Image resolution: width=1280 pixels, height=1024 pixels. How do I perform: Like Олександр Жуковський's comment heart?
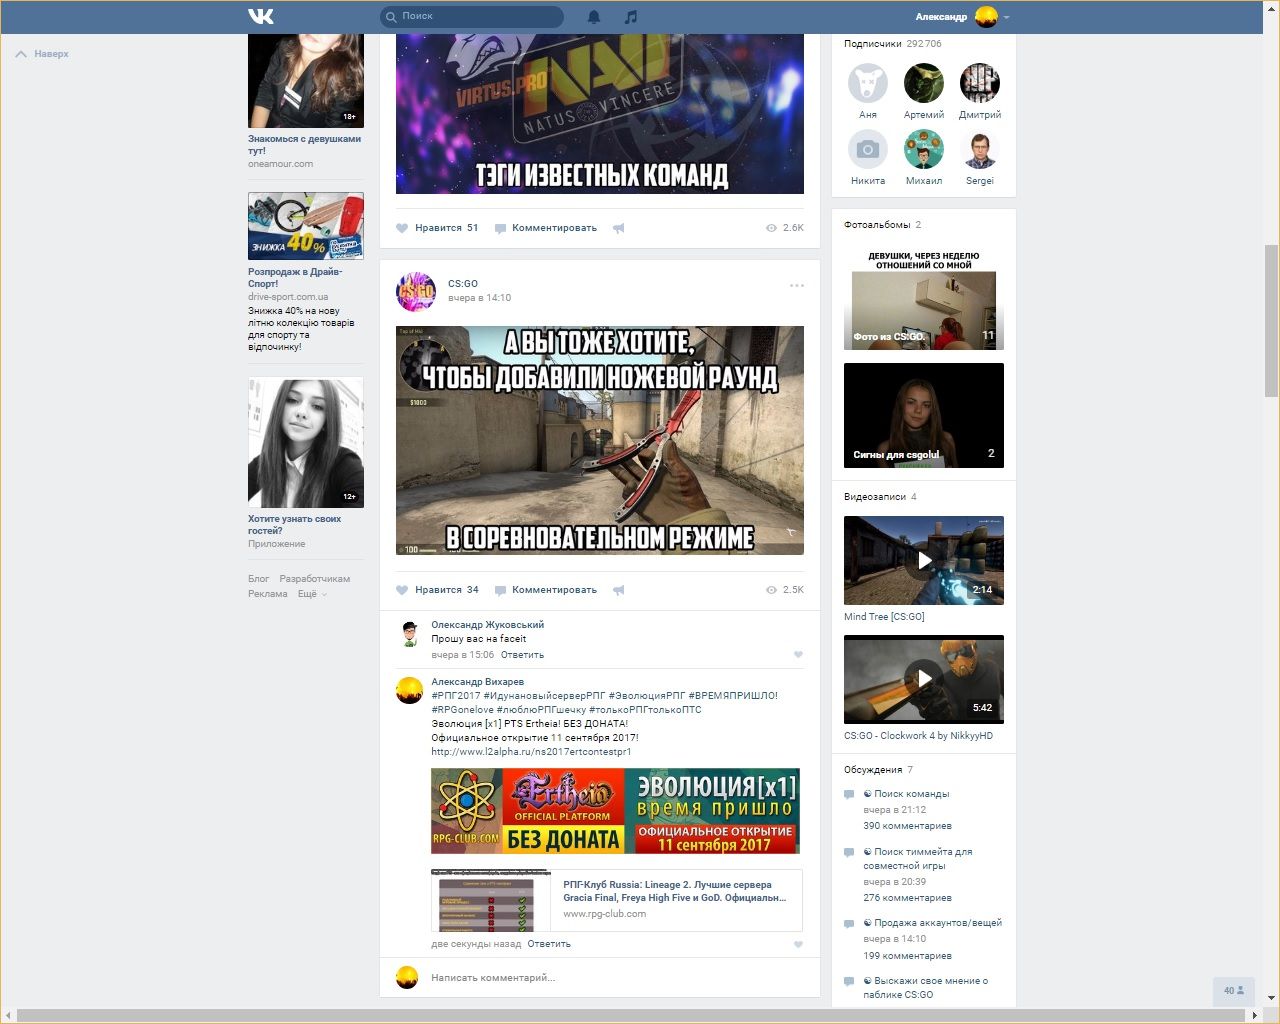[798, 655]
